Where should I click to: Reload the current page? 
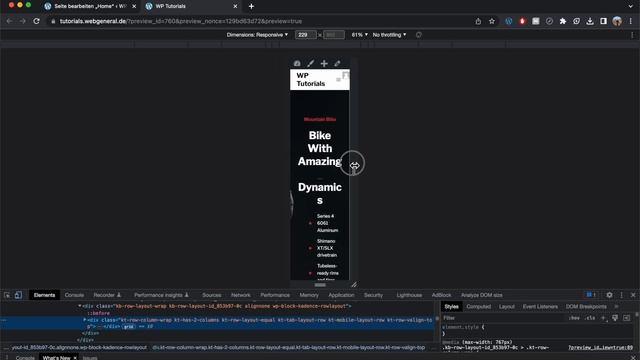(36, 21)
